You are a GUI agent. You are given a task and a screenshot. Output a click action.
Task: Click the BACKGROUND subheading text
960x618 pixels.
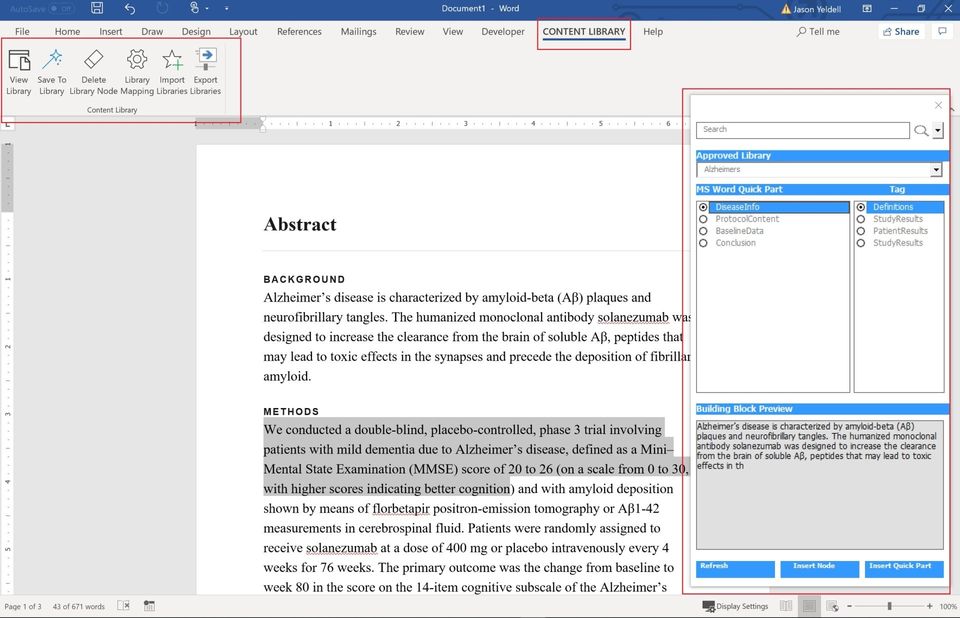304,279
